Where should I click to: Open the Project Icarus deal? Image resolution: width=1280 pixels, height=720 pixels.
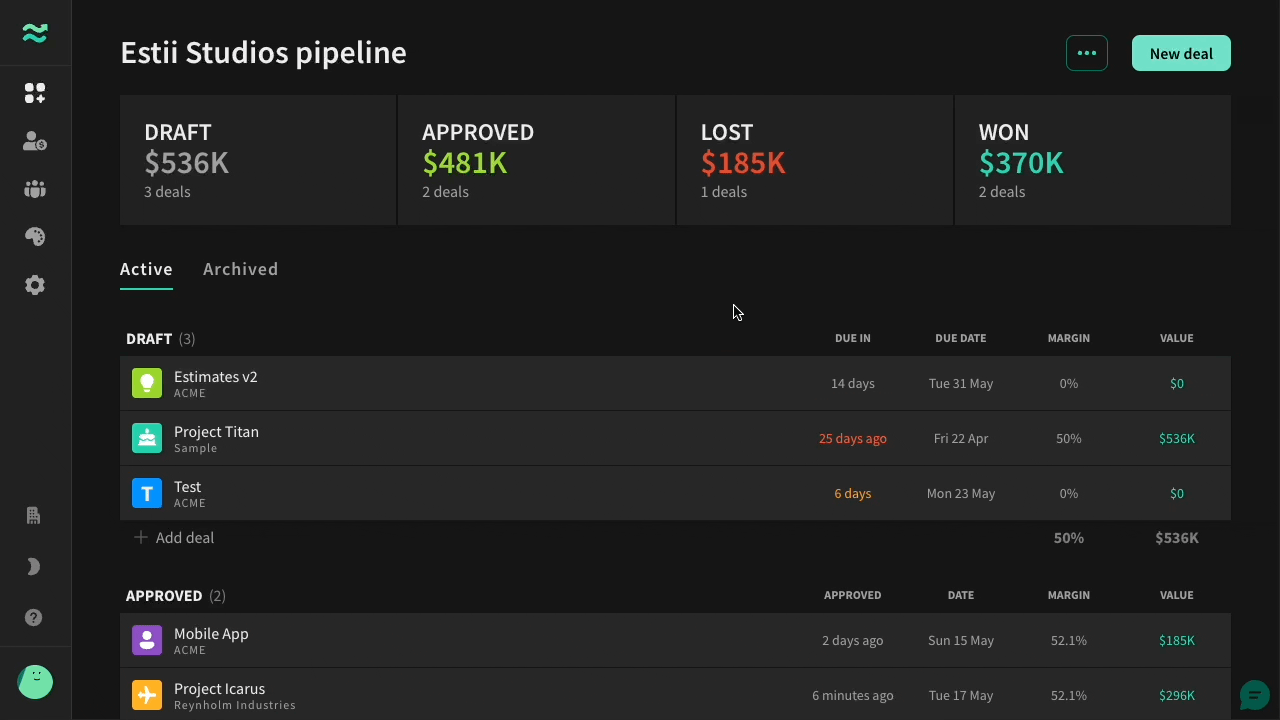[x=675, y=695]
